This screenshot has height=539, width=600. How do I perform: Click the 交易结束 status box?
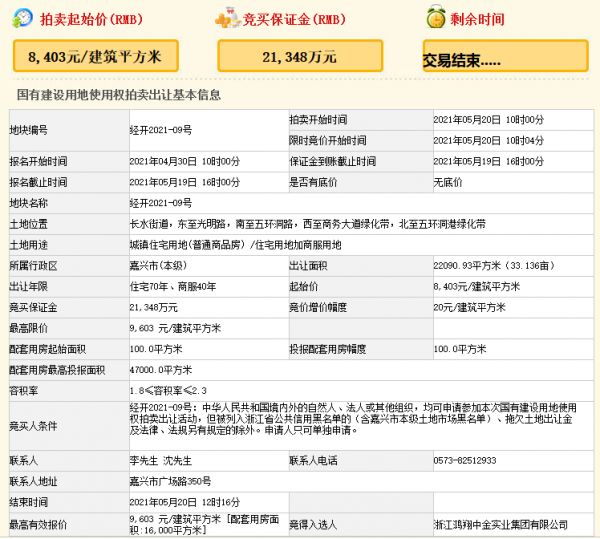click(505, 56)
